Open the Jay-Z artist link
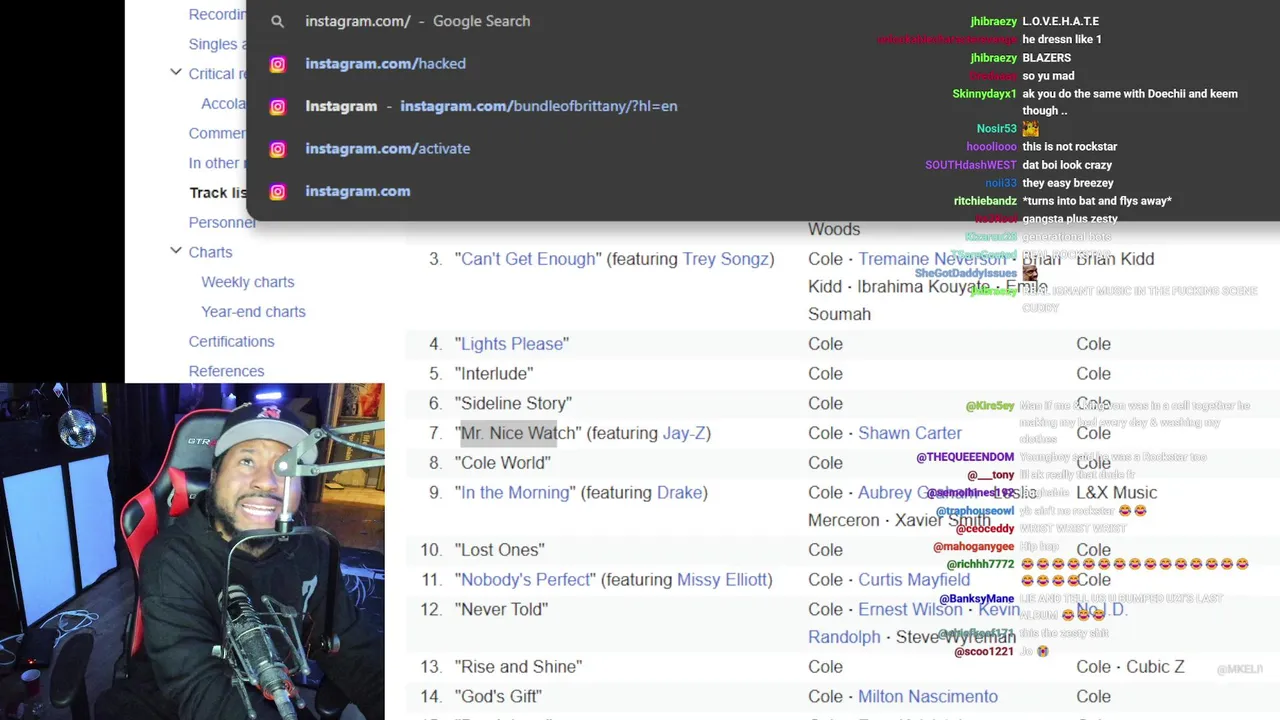Screen dimensions: 1280x720 tap(684, 433)
